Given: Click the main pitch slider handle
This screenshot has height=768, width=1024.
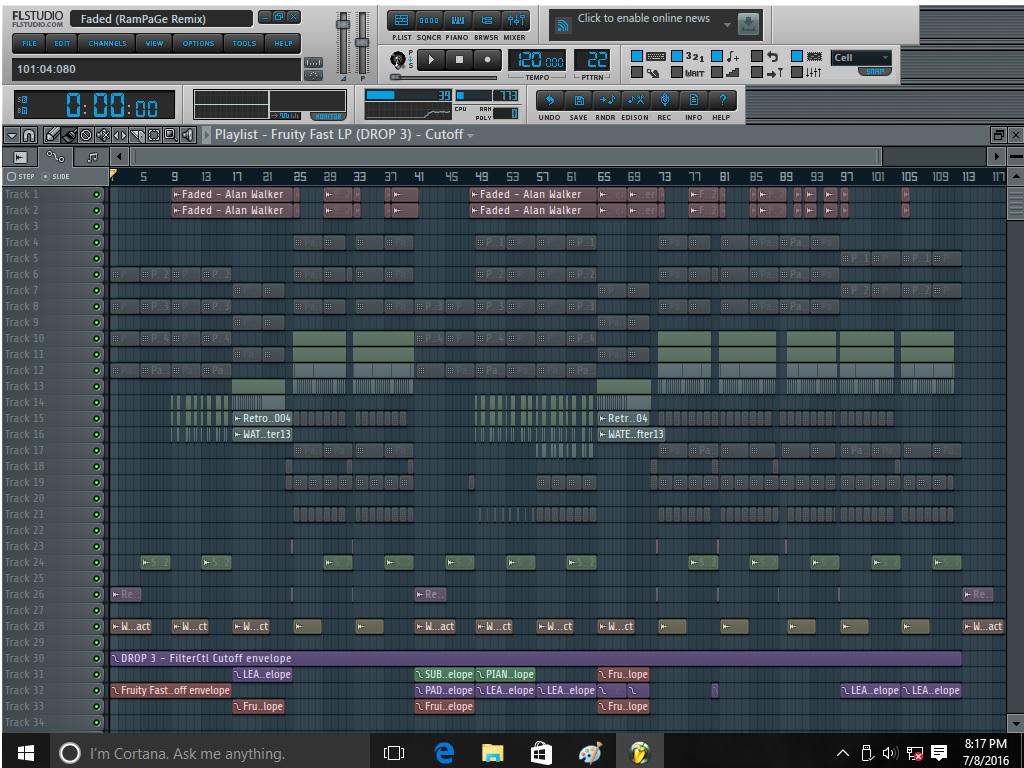Looking at the screenshot, I should 362,42.
